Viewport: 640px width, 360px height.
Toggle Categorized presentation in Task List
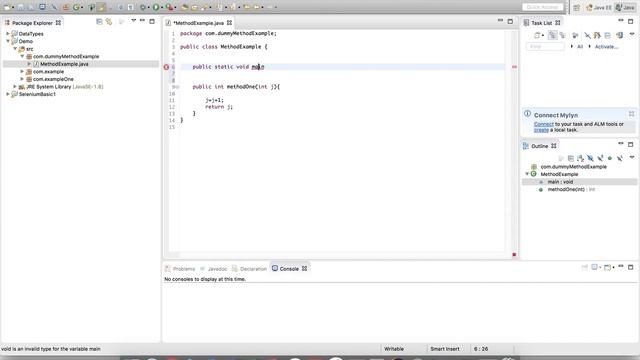click(x=553, y=36)
